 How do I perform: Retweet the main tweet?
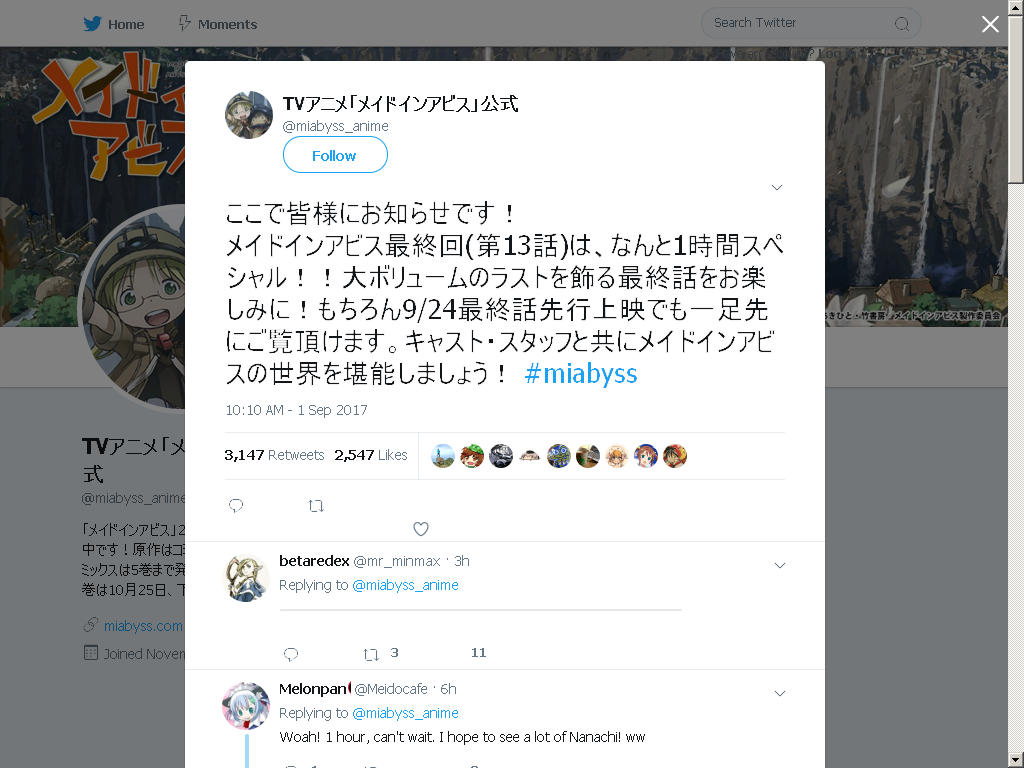(316, 505)
